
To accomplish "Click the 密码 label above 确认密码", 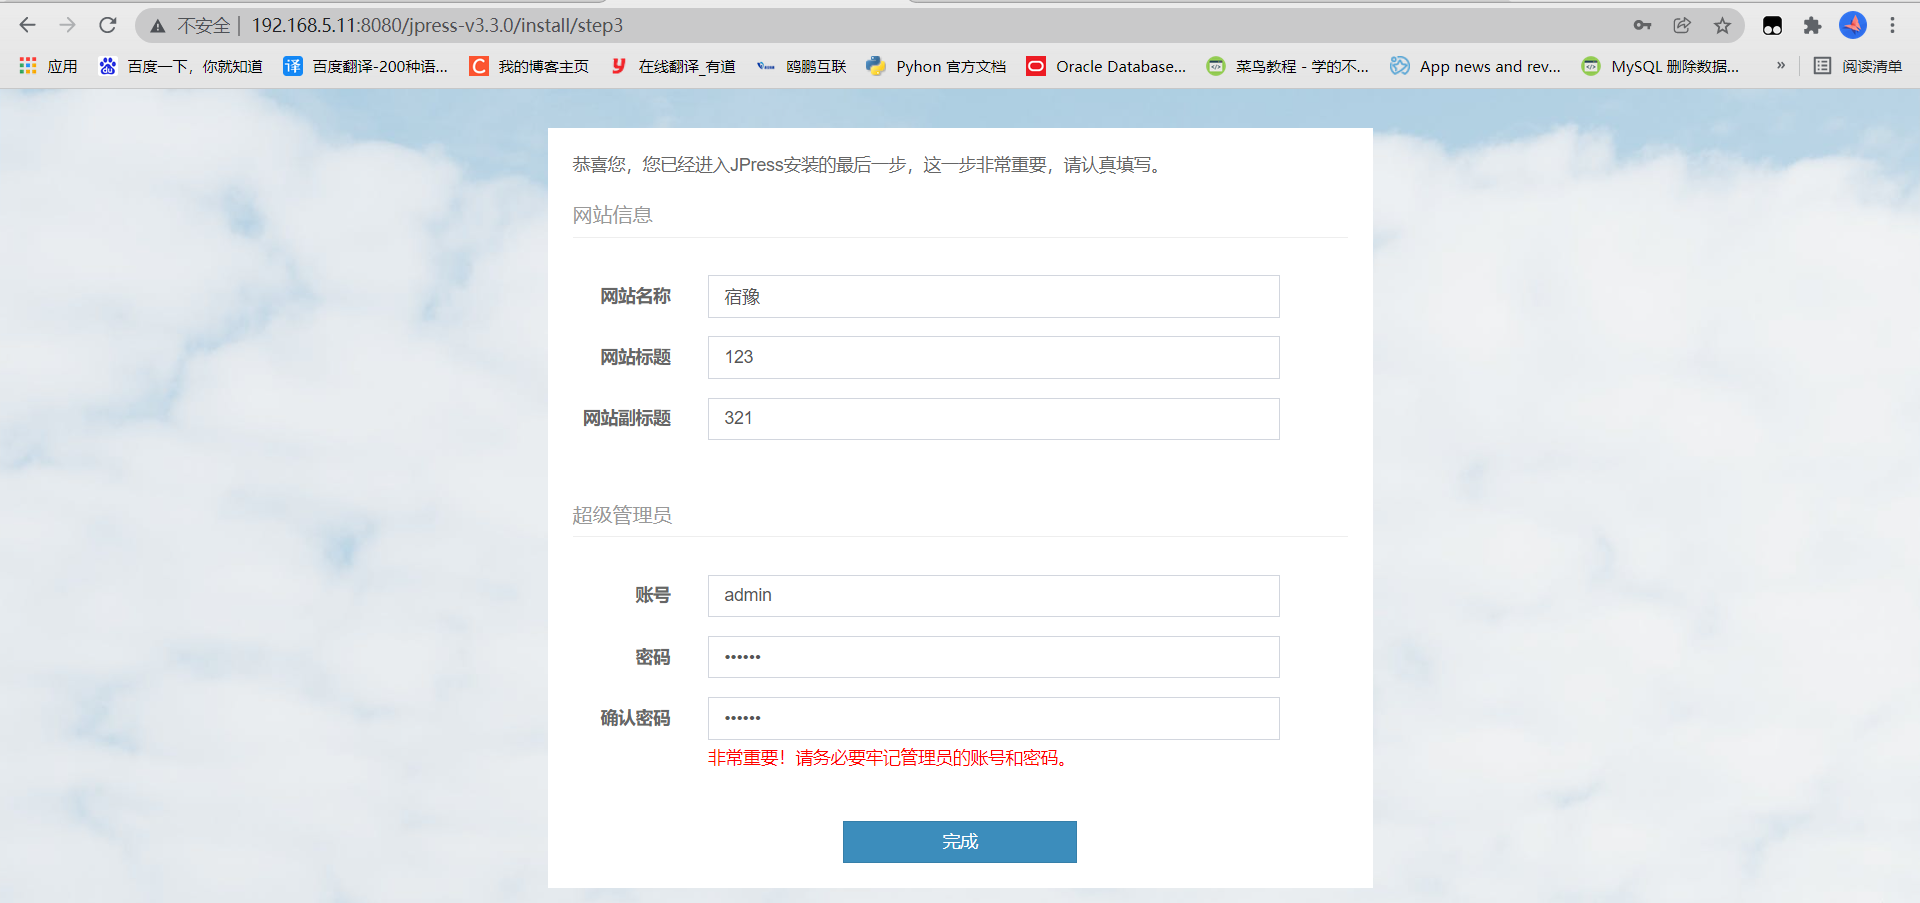I will 653,657.
